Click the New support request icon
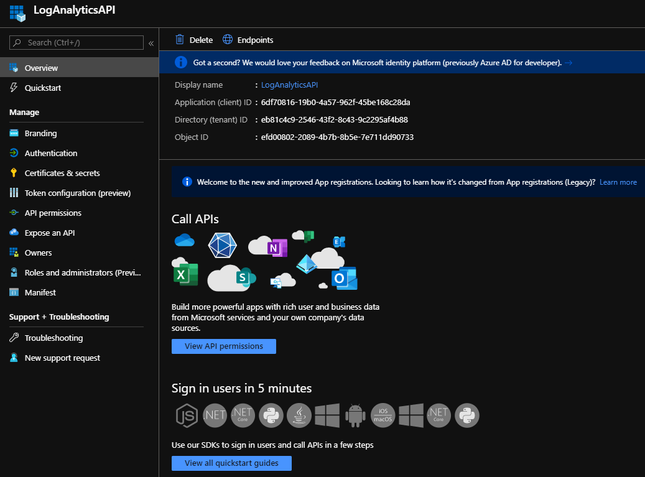 click(14, 357)
